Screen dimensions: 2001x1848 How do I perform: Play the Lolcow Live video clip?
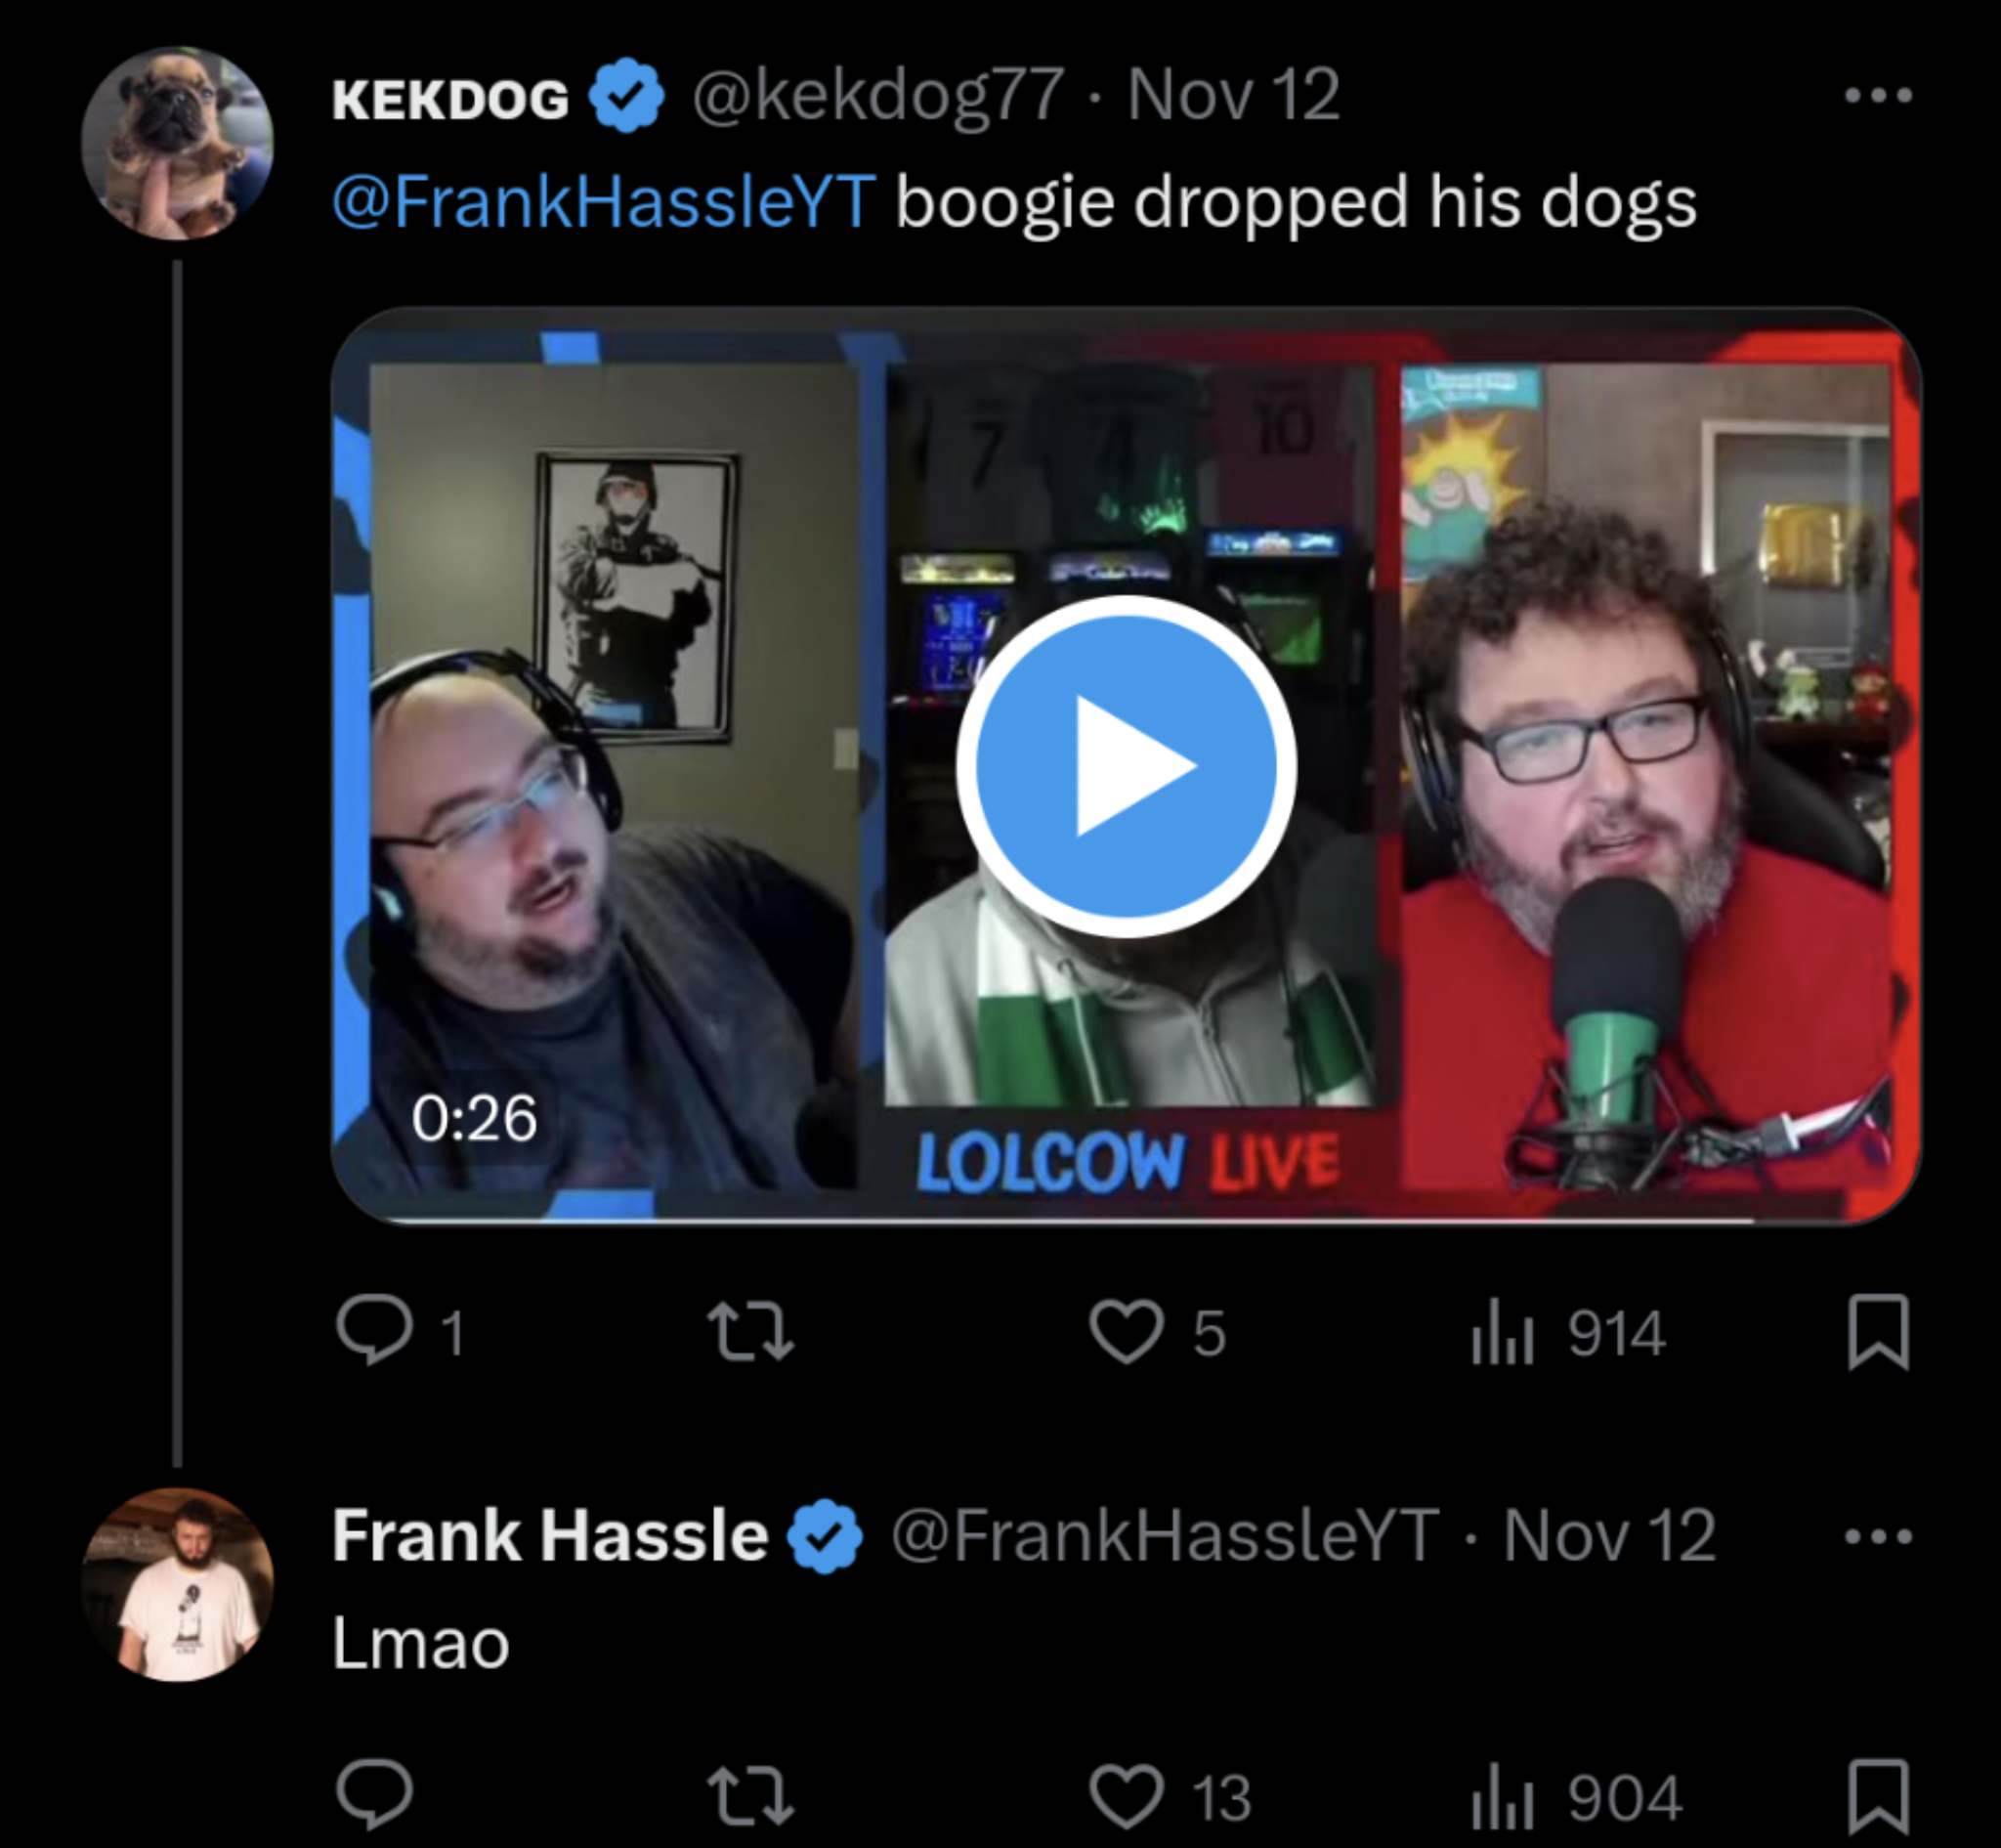1126,766
